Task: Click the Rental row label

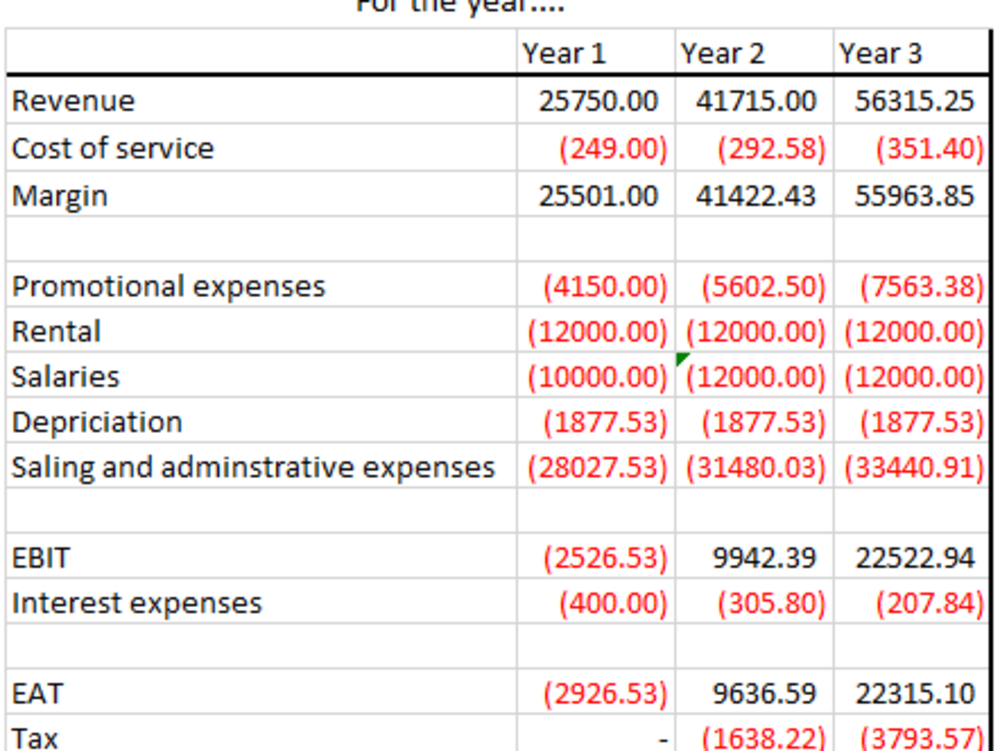Action: click(56, 332)
